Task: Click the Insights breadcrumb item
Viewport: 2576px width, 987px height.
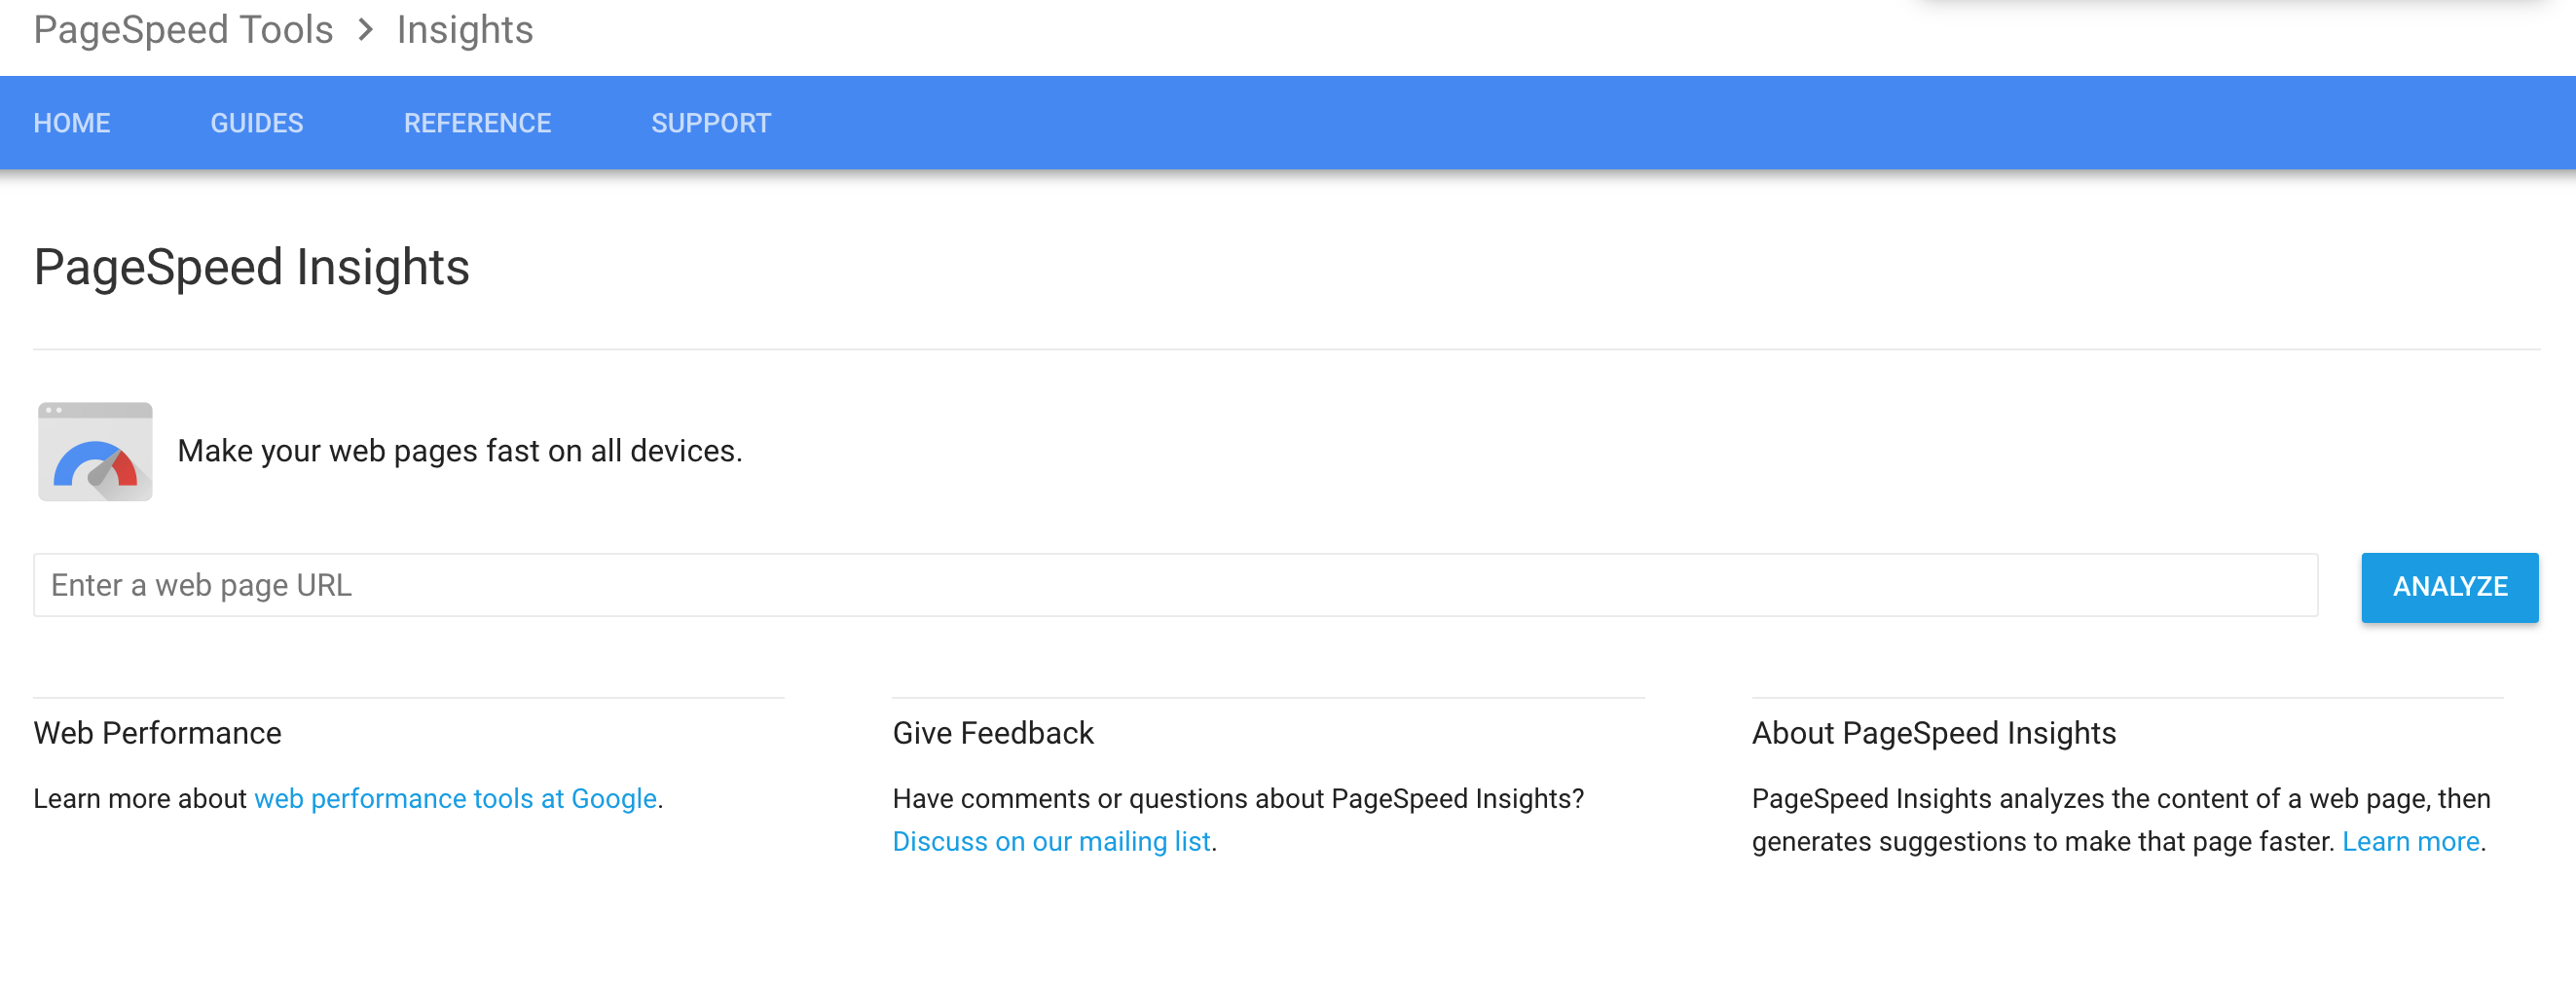Action: pos(465,30)
